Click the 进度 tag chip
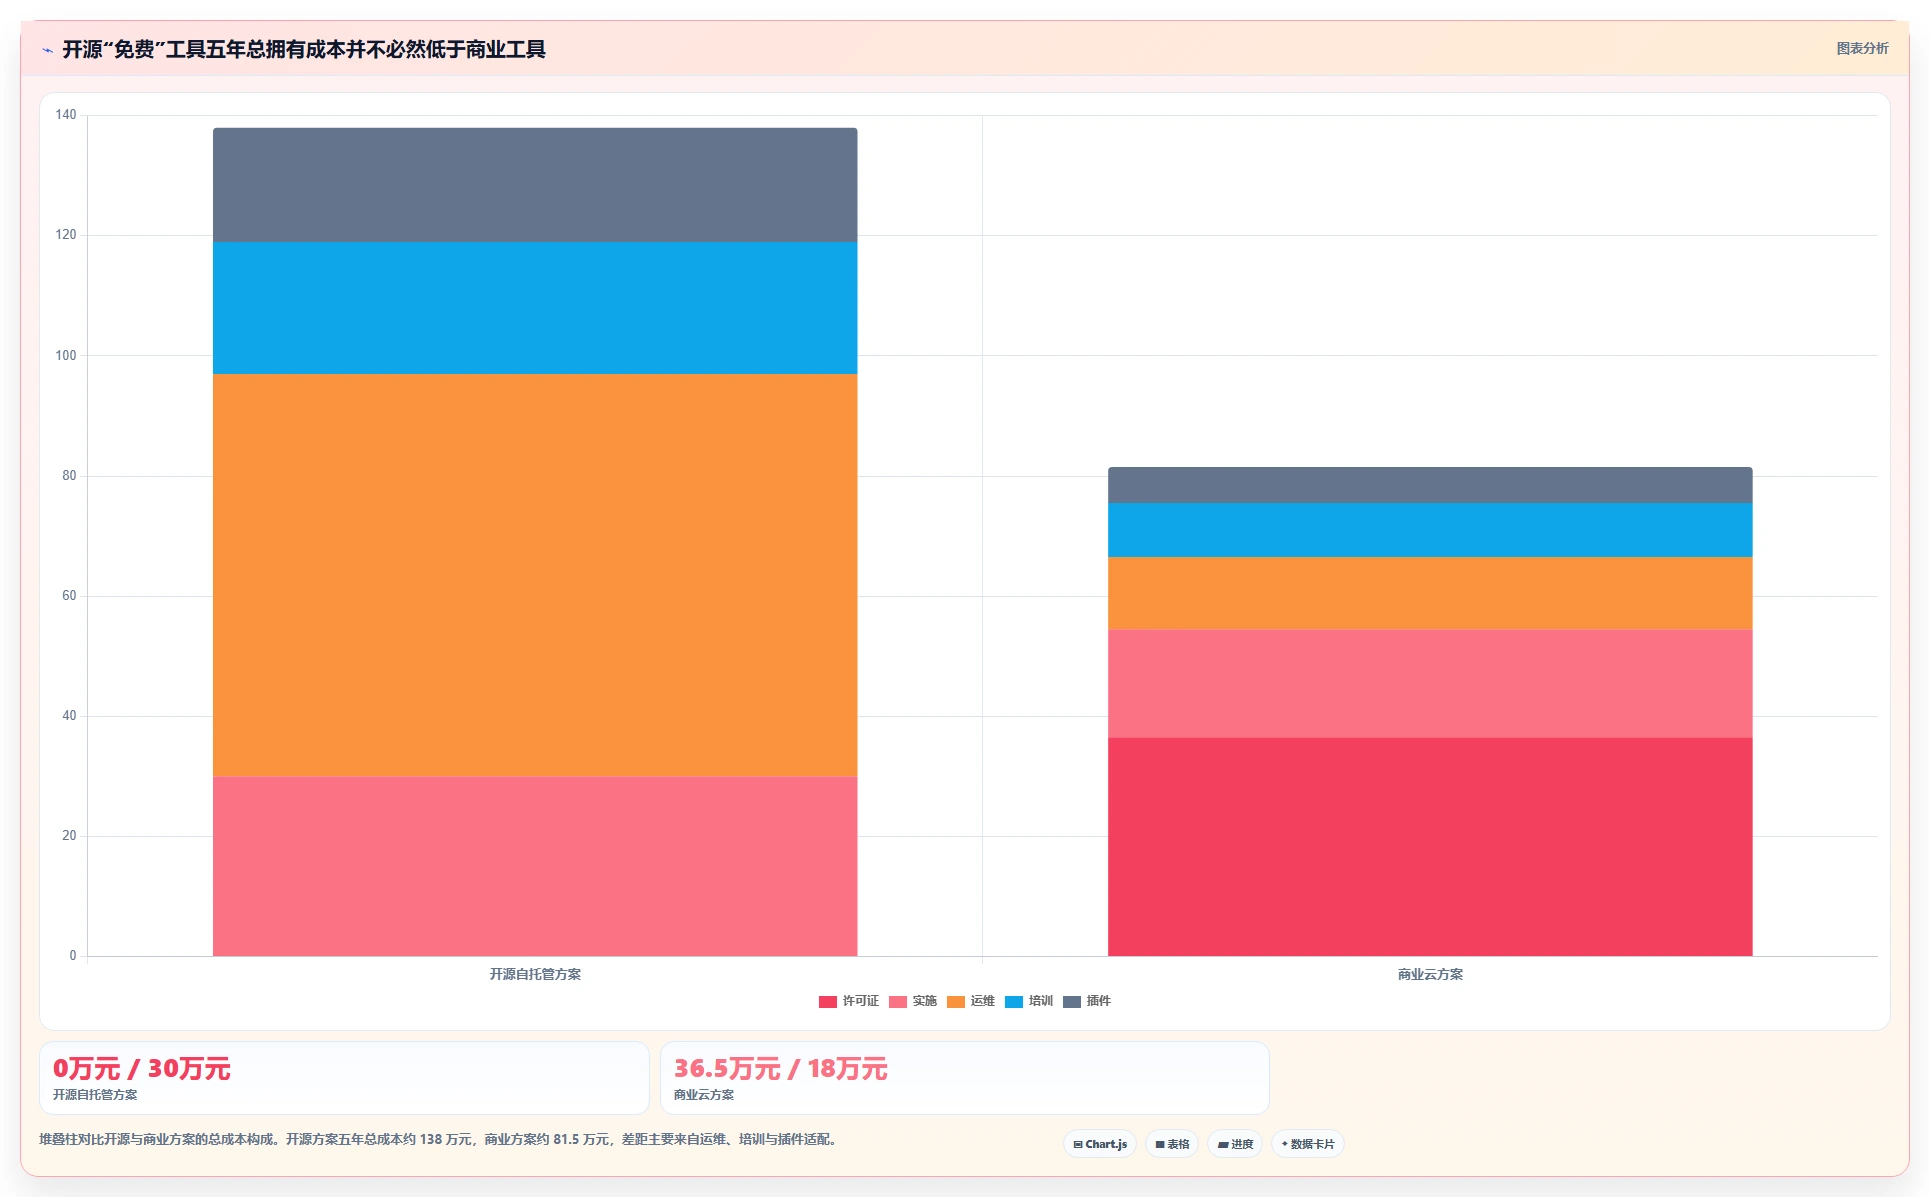The image size is (1930, 1197). [x=1235, y=1144]
